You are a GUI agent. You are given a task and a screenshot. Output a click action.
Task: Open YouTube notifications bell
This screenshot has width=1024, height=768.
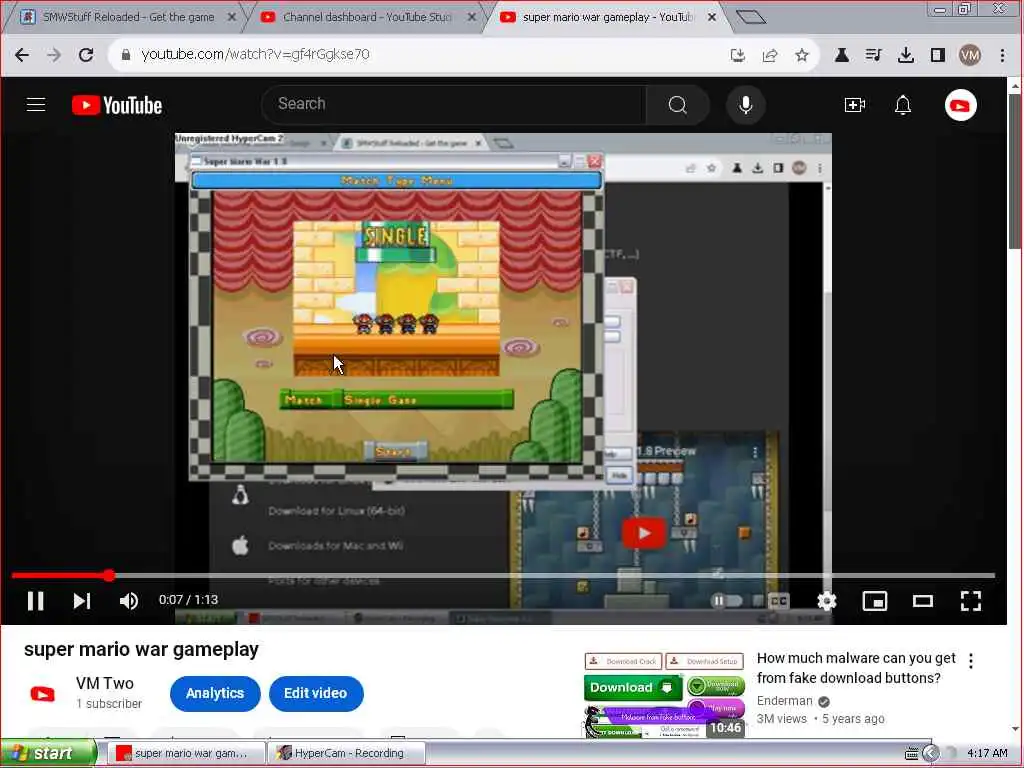click(x=903, y=104)
